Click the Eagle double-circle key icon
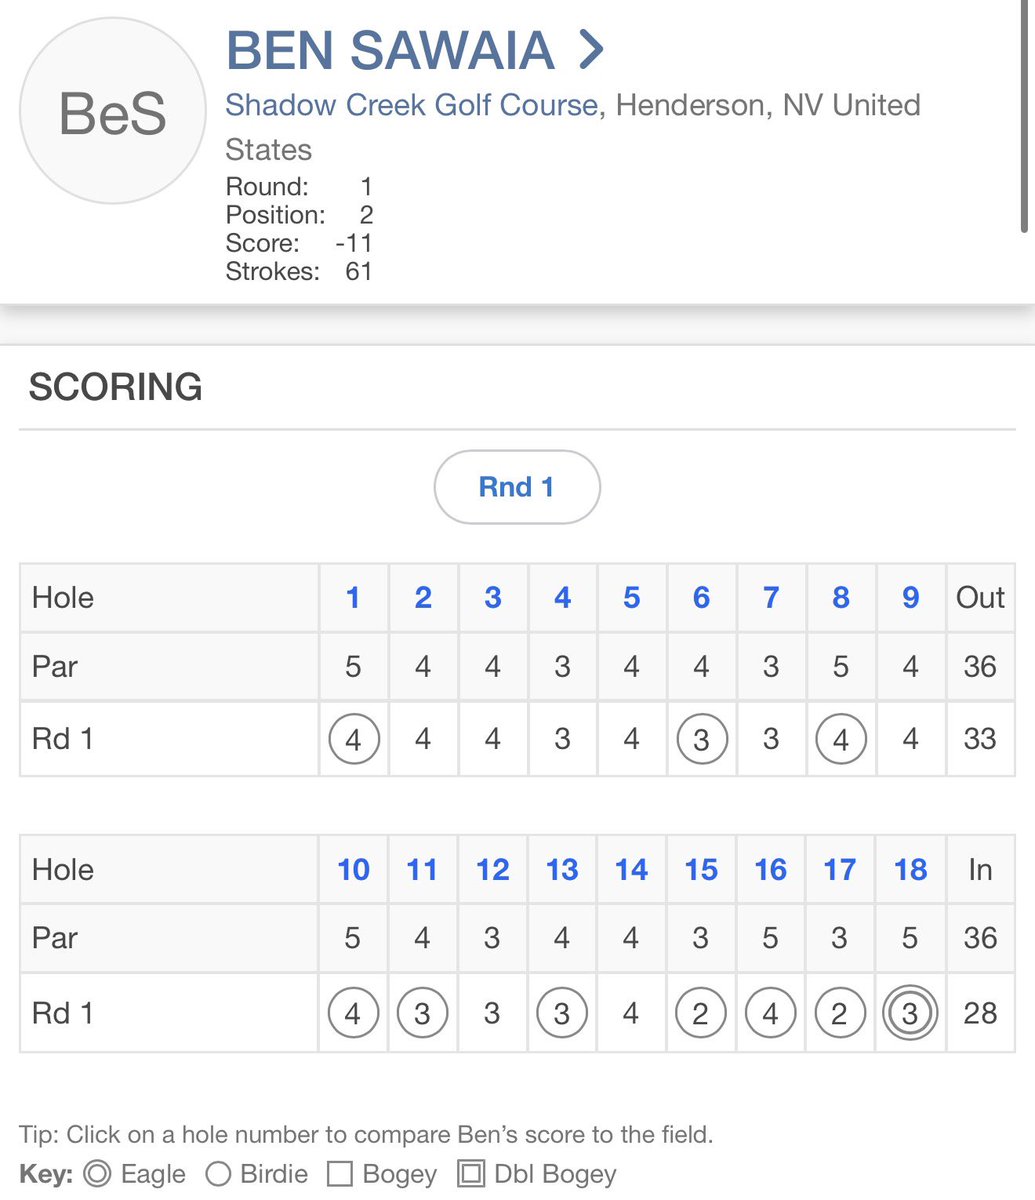Screen dimensions: 1035x1200 click(x=97, y=1174)
